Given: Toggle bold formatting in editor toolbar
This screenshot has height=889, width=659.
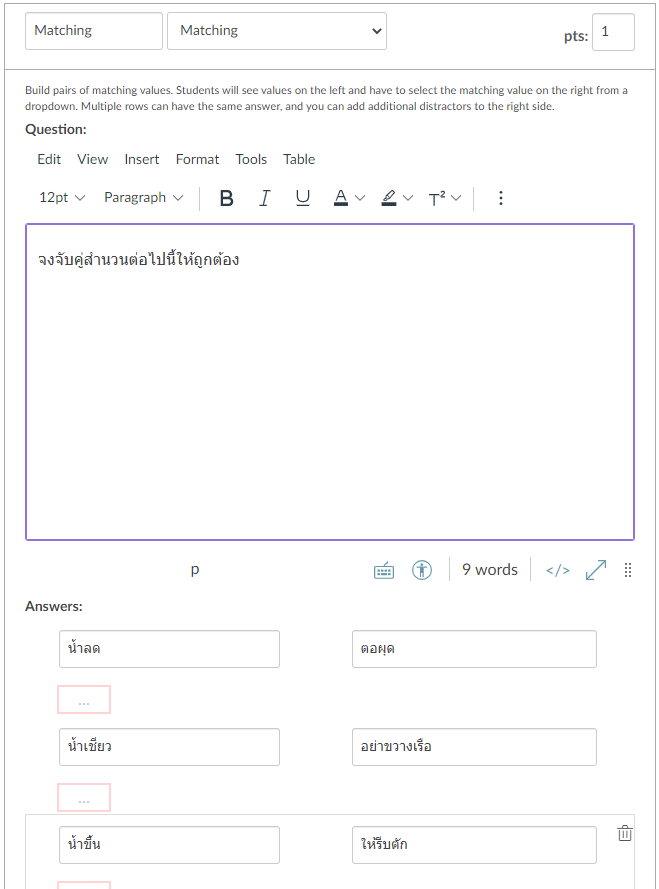Looking at the screenshot, I should tap(227, 198).
